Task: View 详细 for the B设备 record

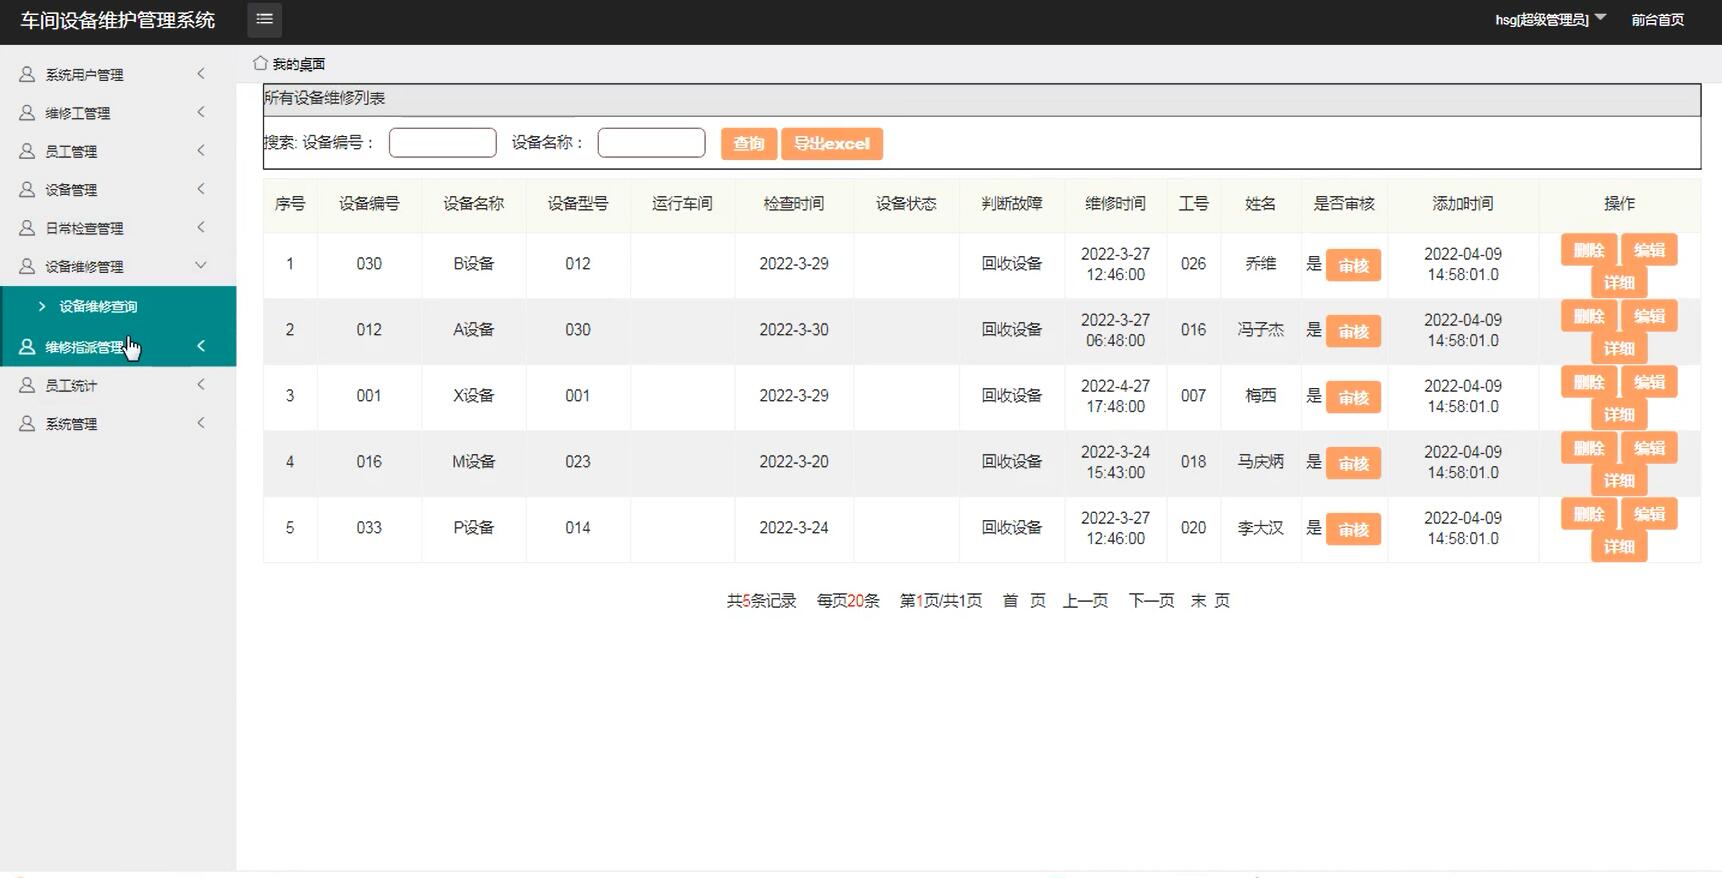Action: point(1619,282)
